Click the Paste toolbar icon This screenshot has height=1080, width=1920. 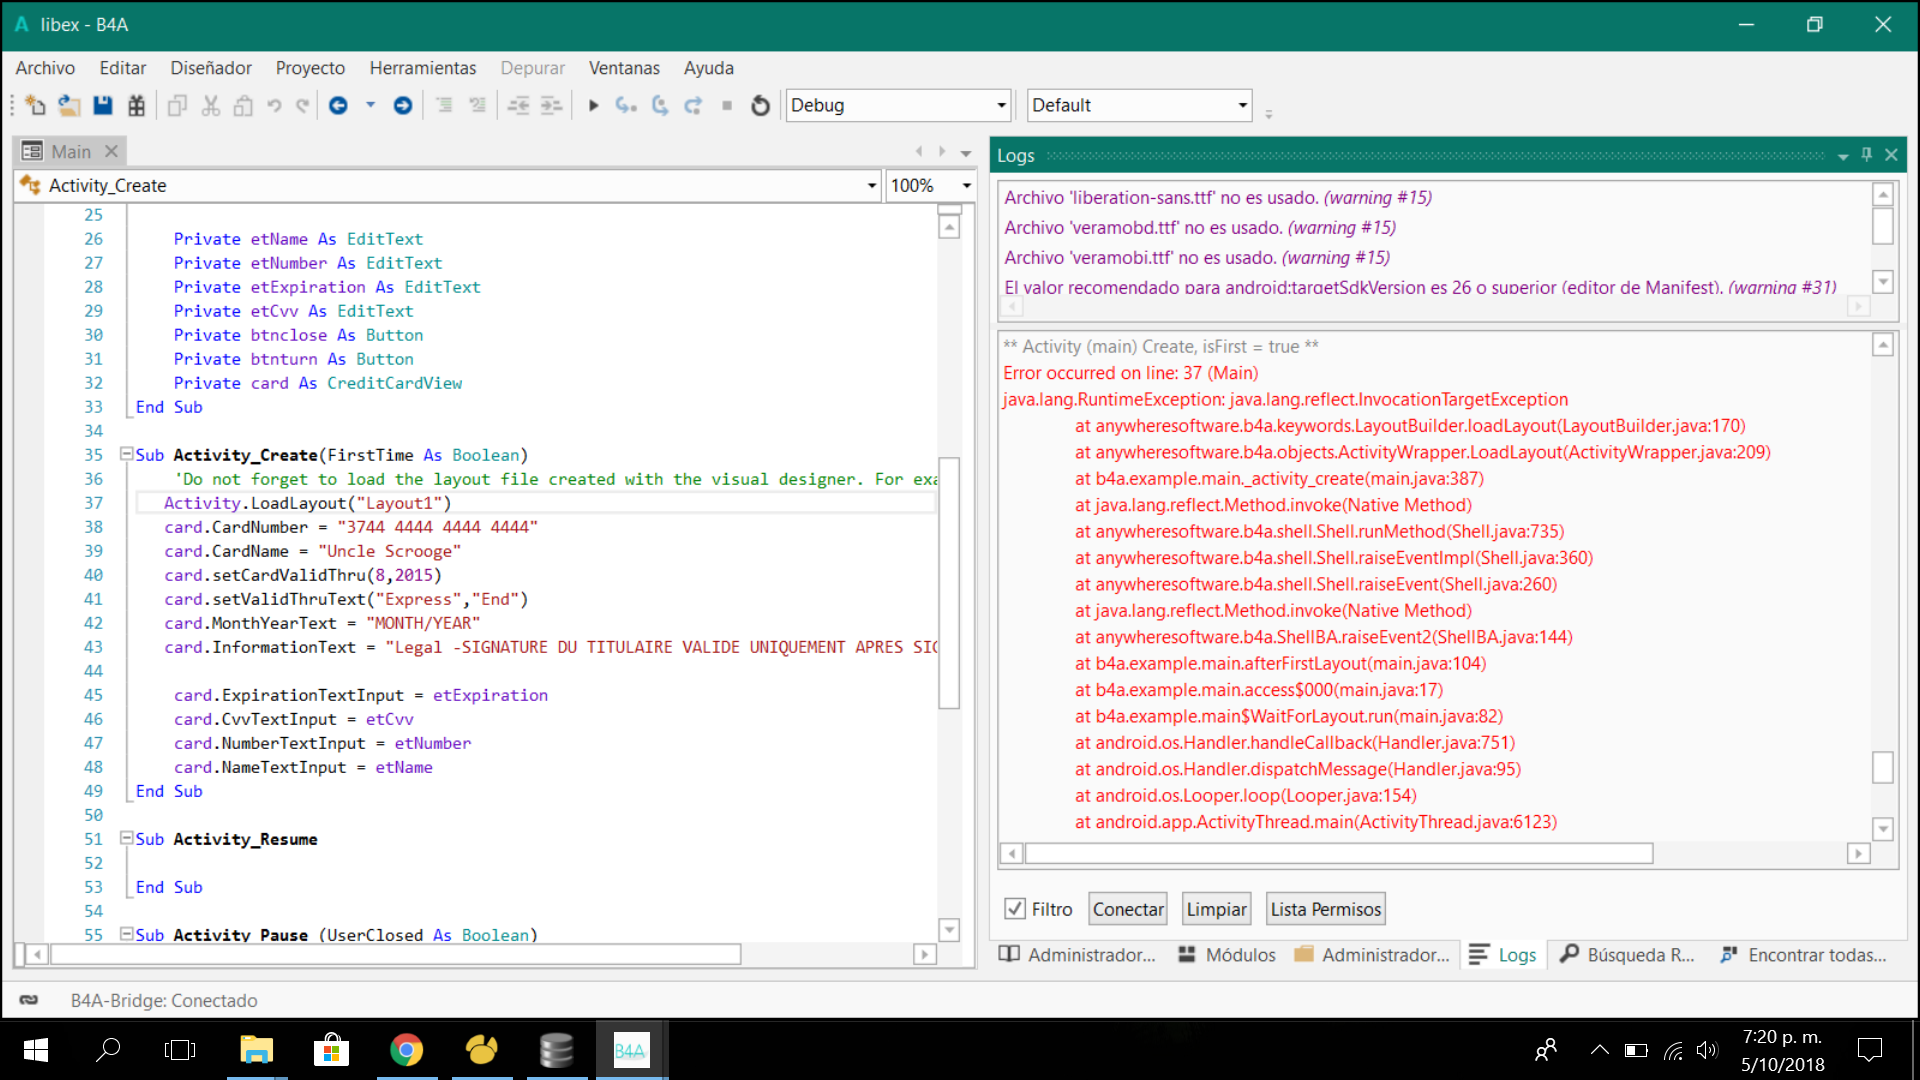243,105
